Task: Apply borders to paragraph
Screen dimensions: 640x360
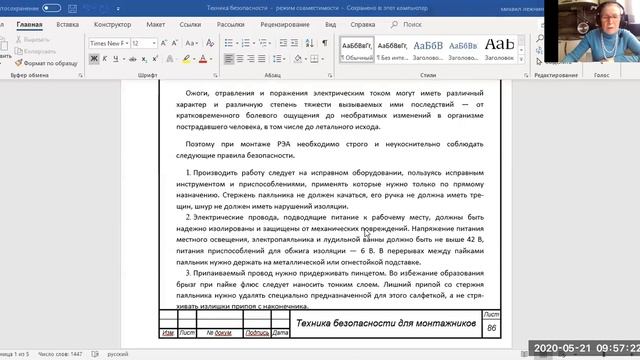Action: pos(314,59)
